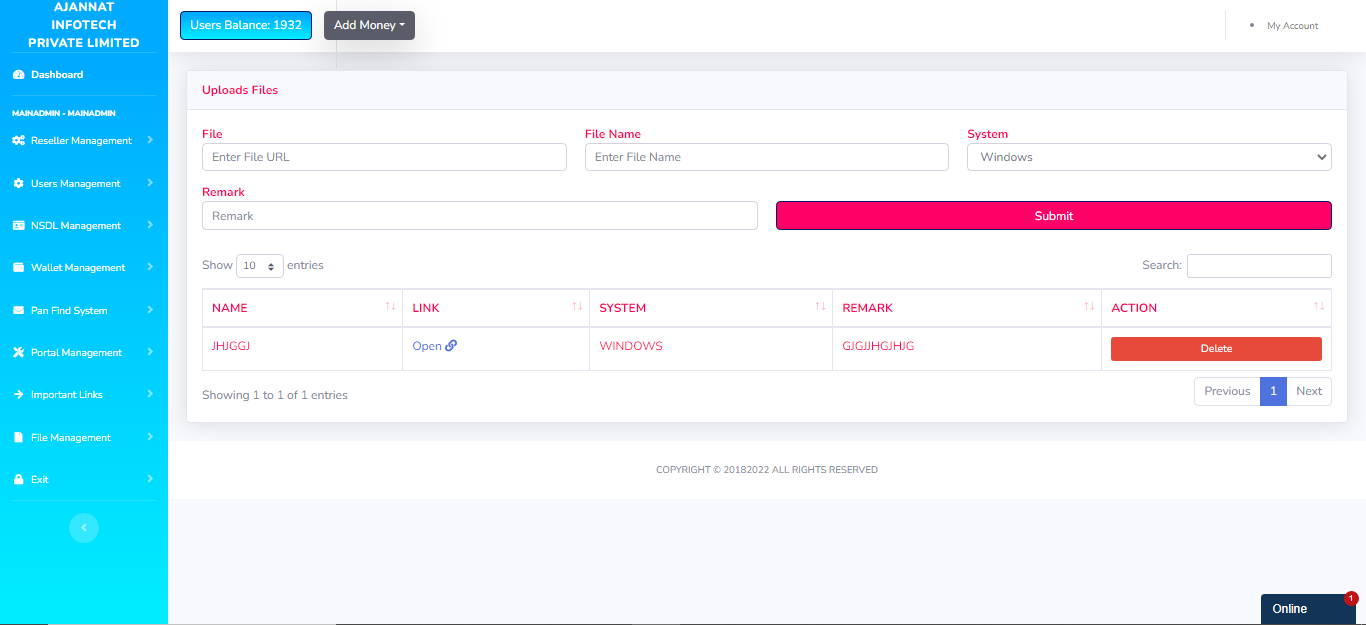This screenshot has height=625, width=1366.
Task: Change the show entries count selector
Action: [260, 266]
